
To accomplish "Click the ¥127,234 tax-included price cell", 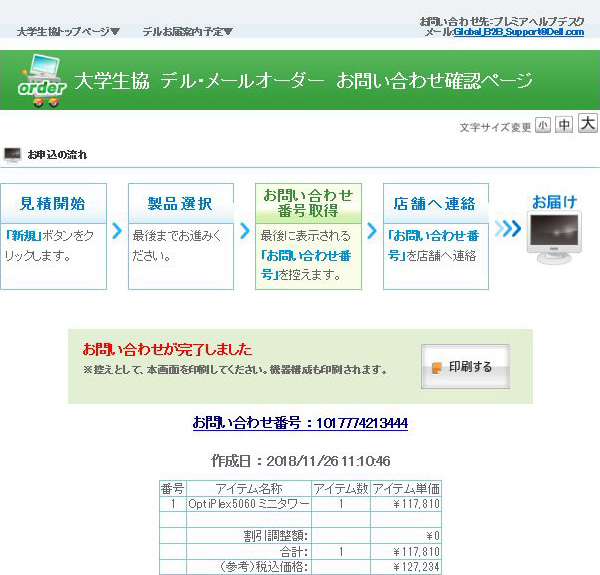I will (406, 567).
